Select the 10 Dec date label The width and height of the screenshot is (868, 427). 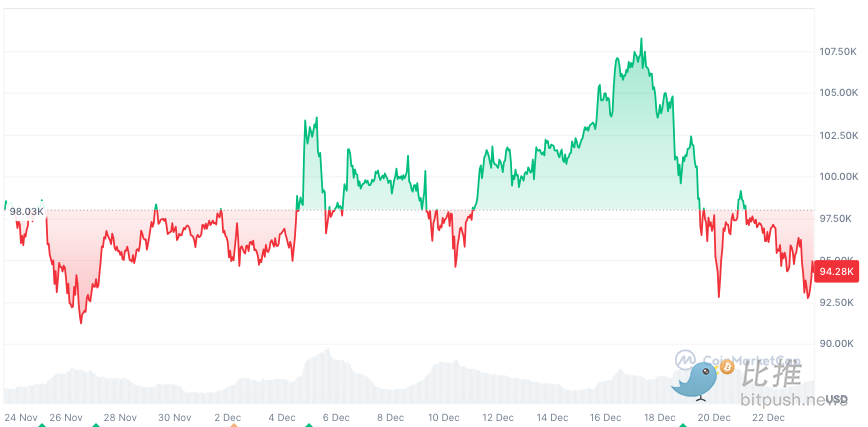442,417
